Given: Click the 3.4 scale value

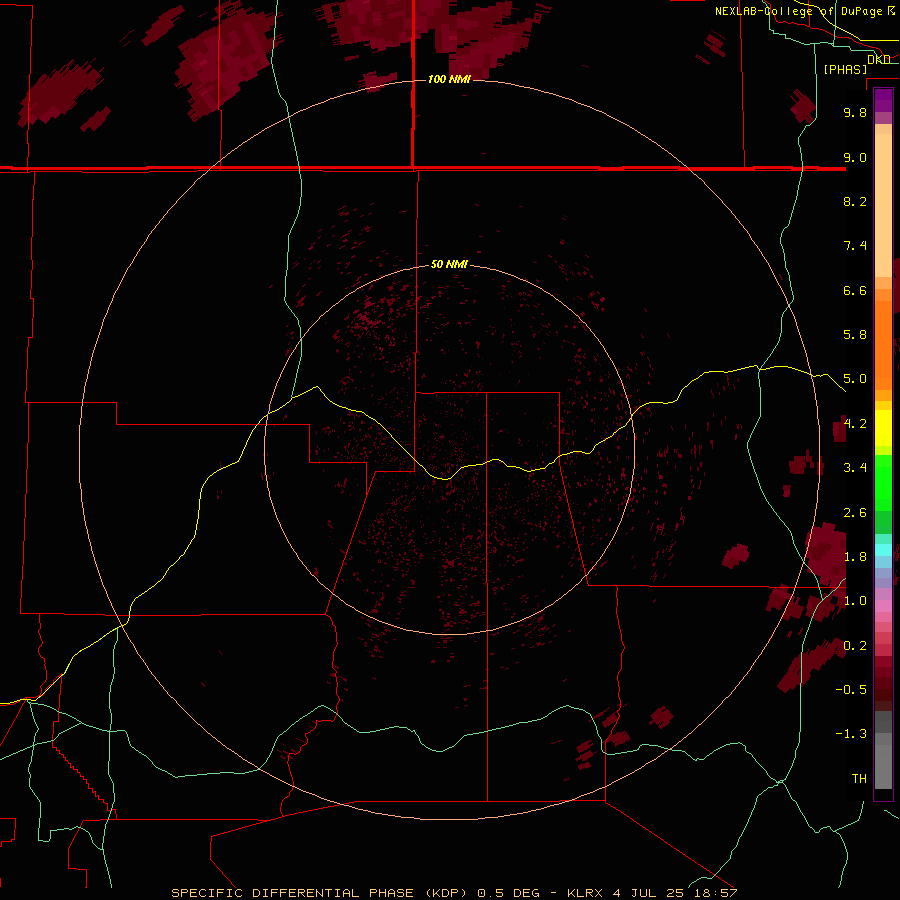Looking at the screenshot, I should pos(855,468).
